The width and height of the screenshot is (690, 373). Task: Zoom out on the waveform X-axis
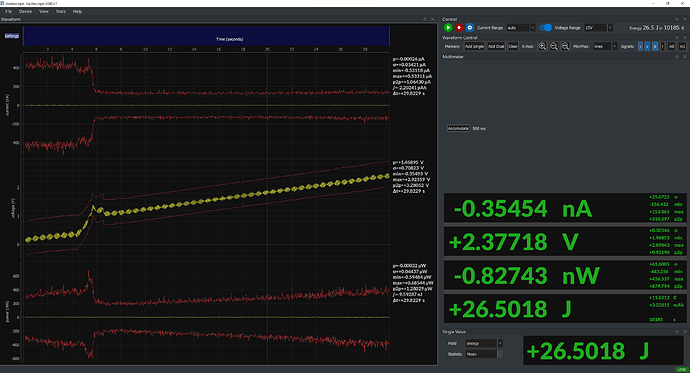(554, 46)
